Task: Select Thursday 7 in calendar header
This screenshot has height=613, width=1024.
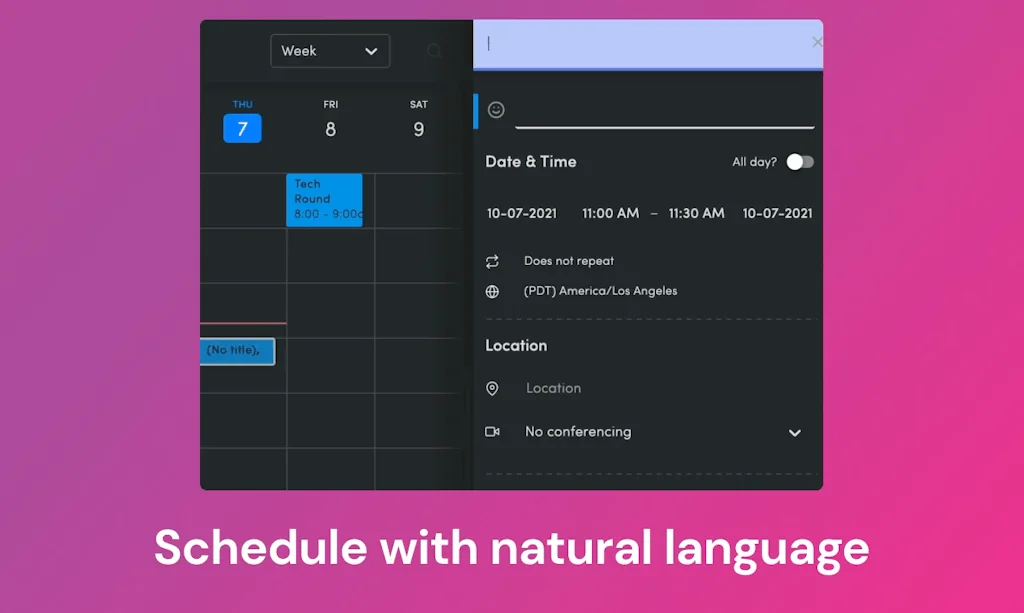Action: click(x=242, y=121)
